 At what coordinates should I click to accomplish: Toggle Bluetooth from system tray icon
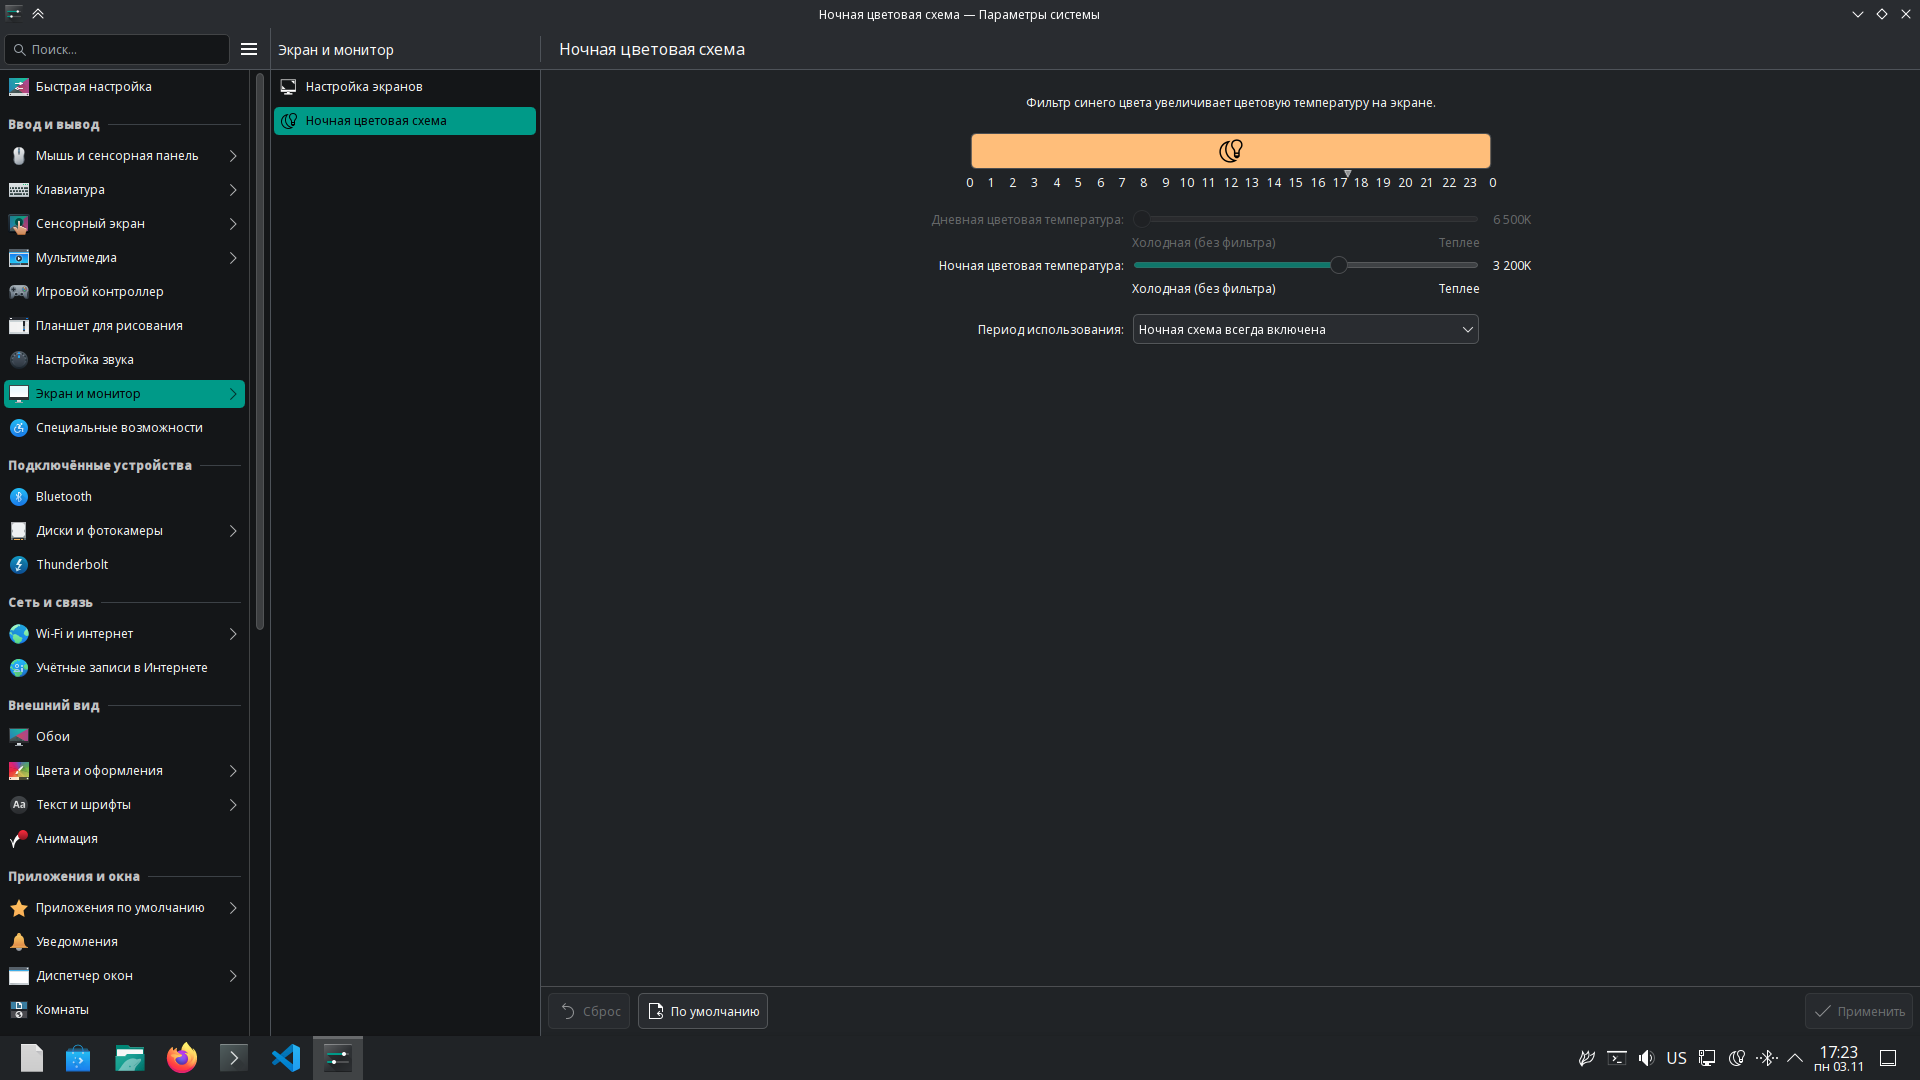pos(1767,1058)
